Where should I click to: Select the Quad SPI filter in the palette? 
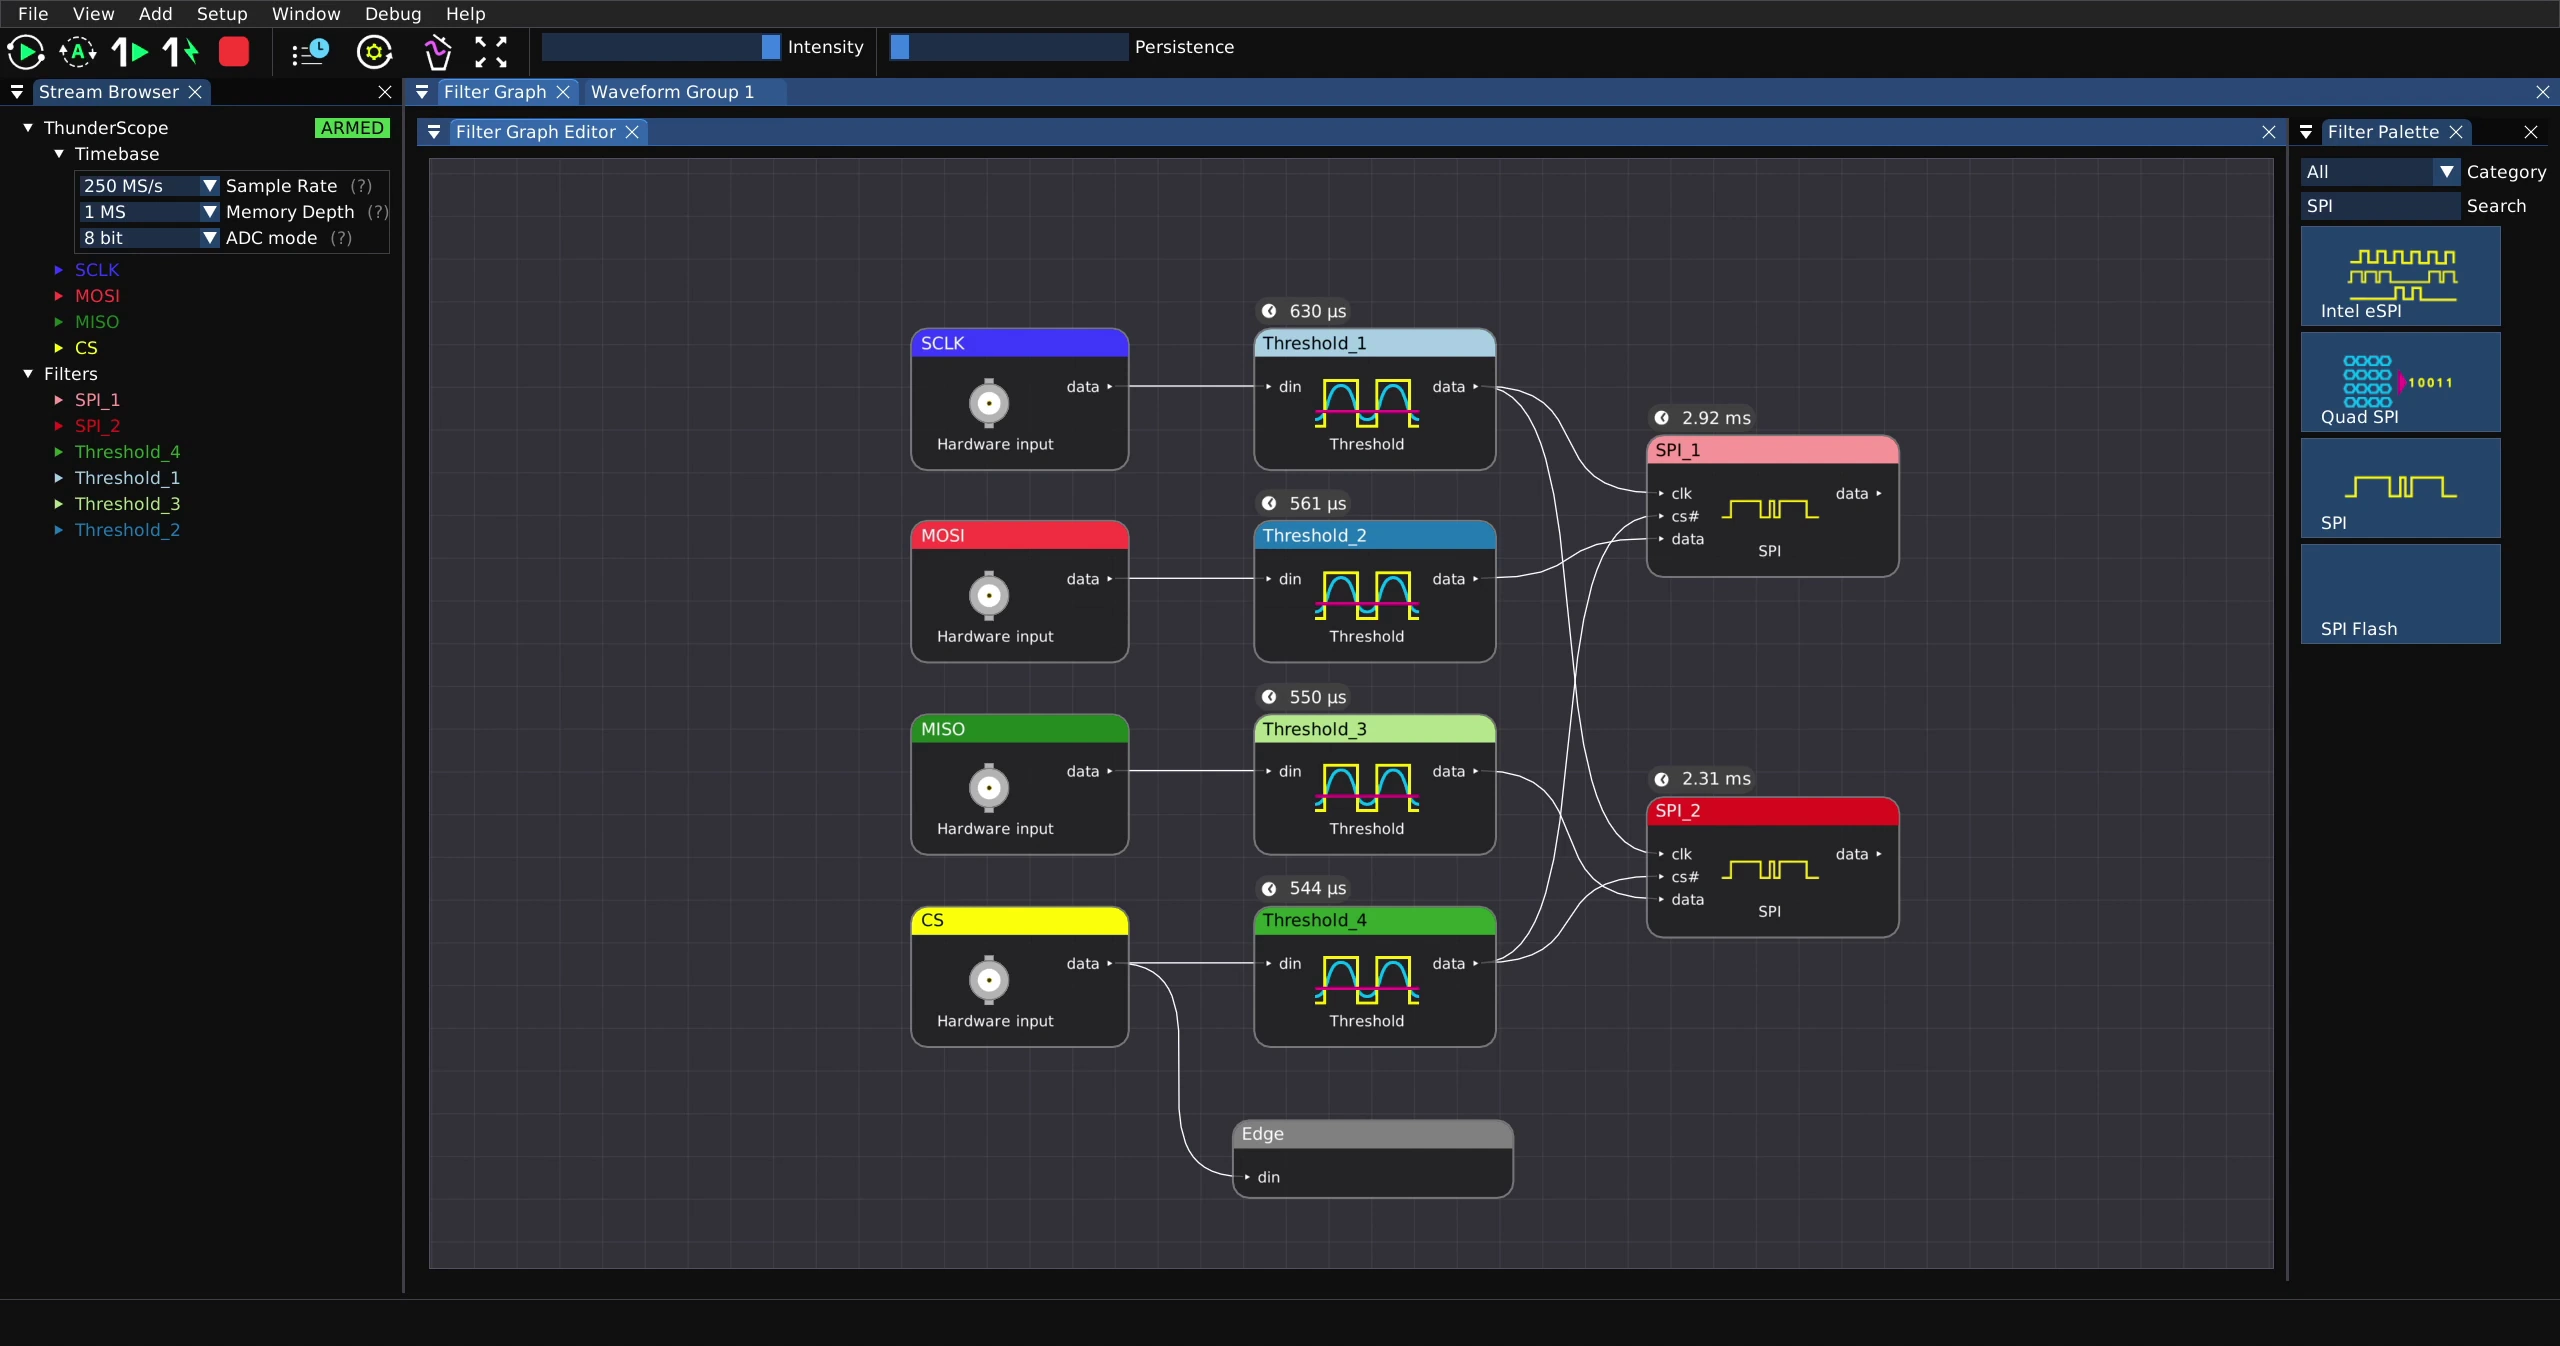tap(2400, 382)
